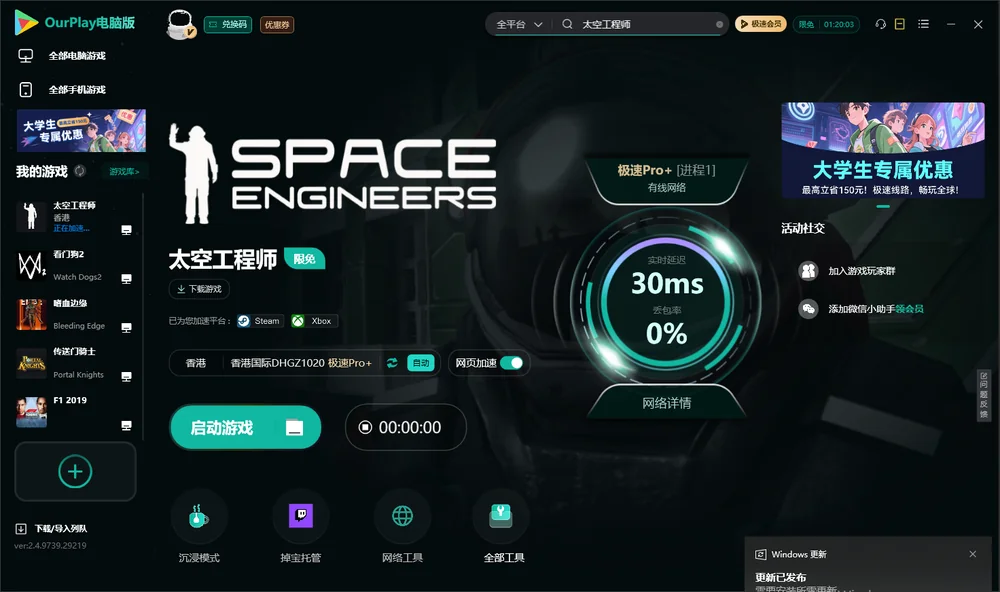The width and height of the screenshot is (1000, 592).
Task: Close the Windows 更新 notification
Action: pos(973,554)
